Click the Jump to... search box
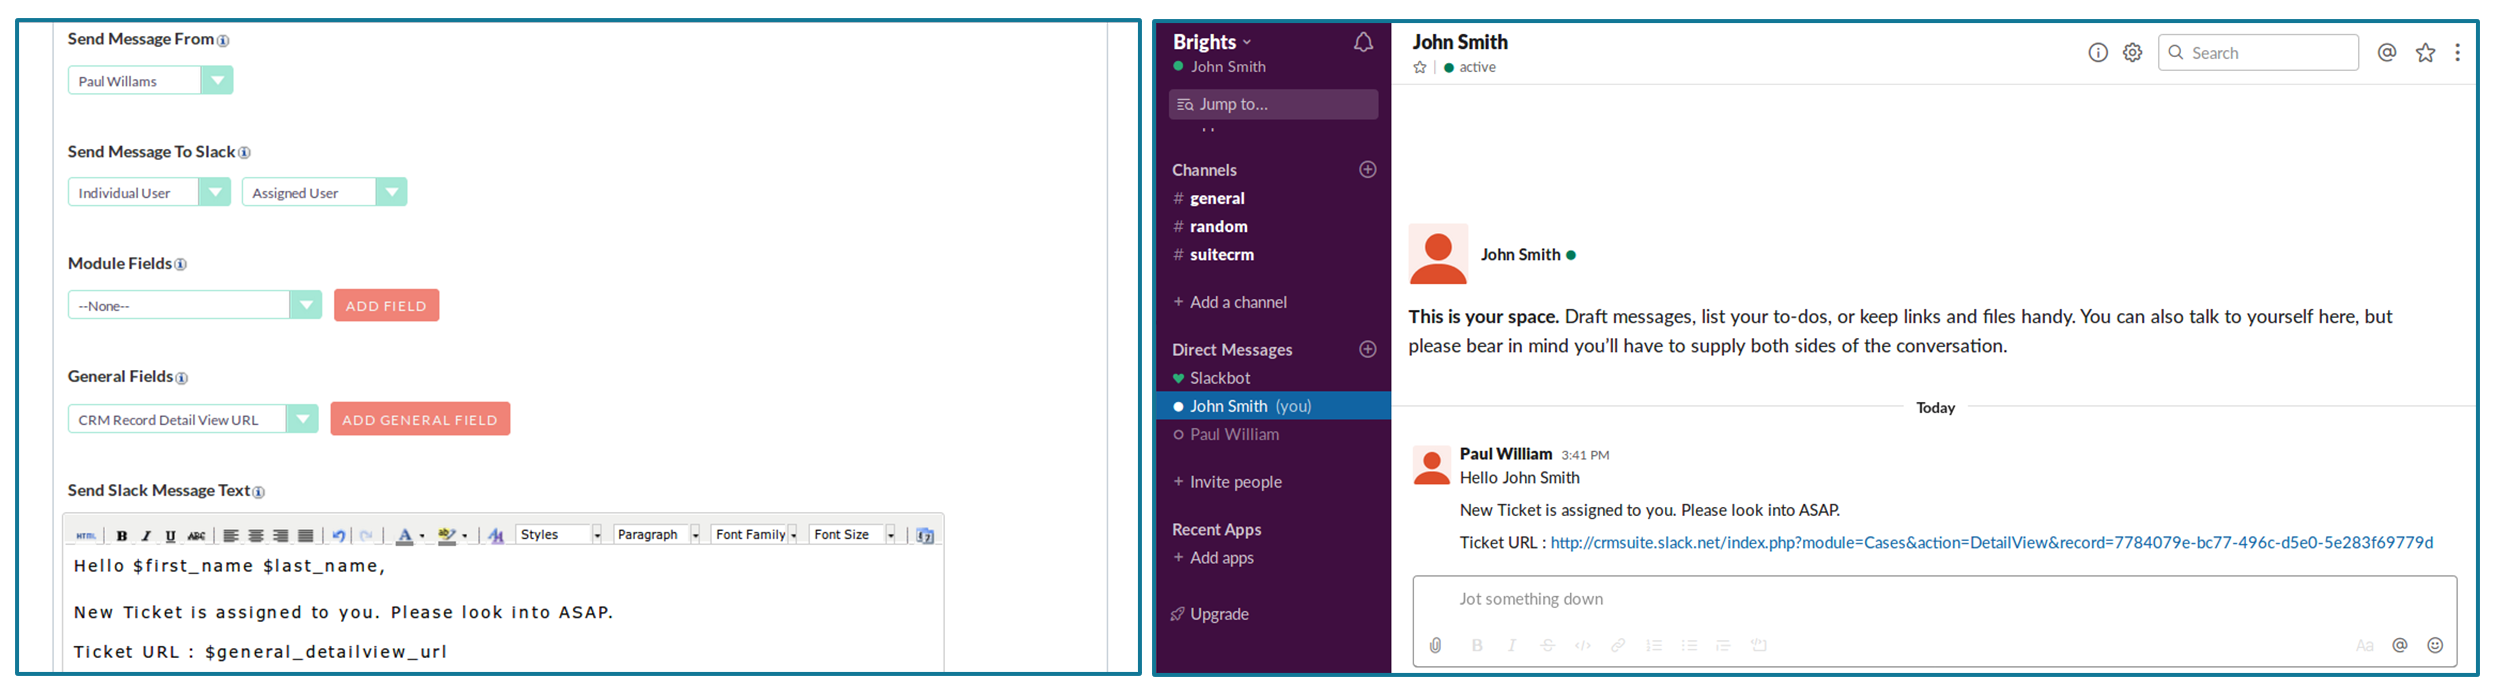 pyautogui.click(x=1273, y=104)
